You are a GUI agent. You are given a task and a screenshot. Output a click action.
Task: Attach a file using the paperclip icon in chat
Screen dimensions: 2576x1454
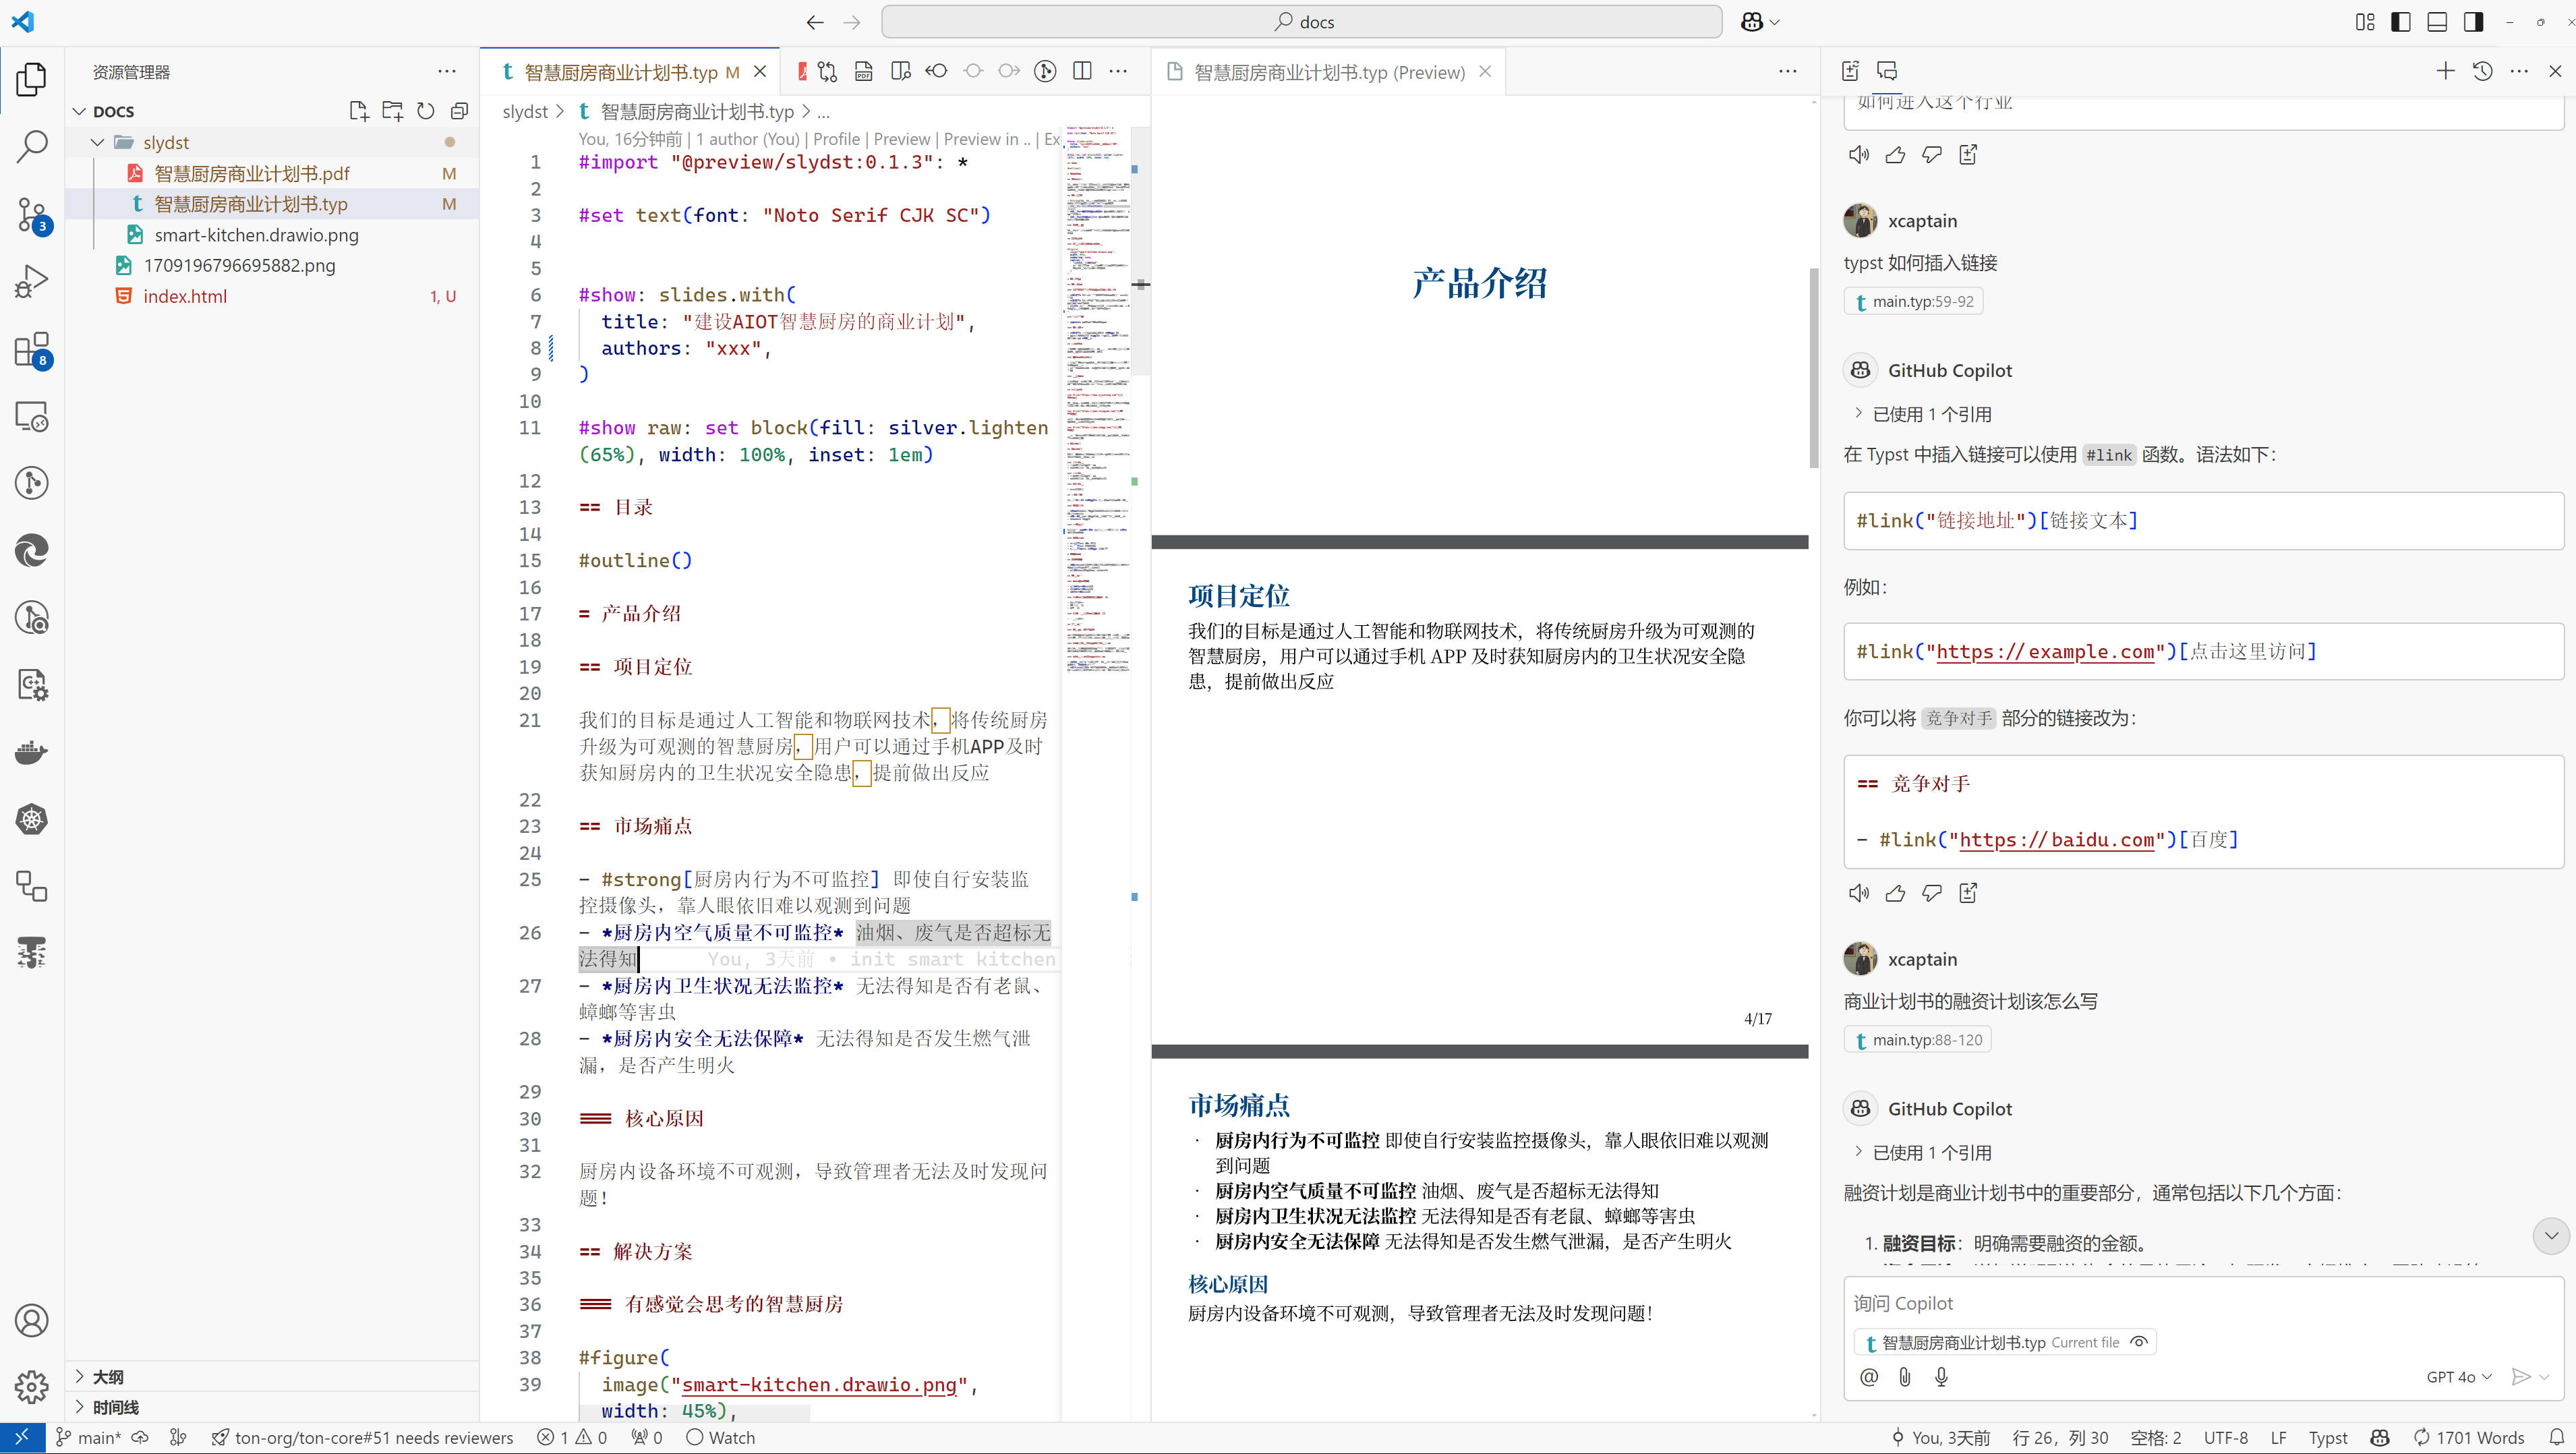[1905, 1377]
